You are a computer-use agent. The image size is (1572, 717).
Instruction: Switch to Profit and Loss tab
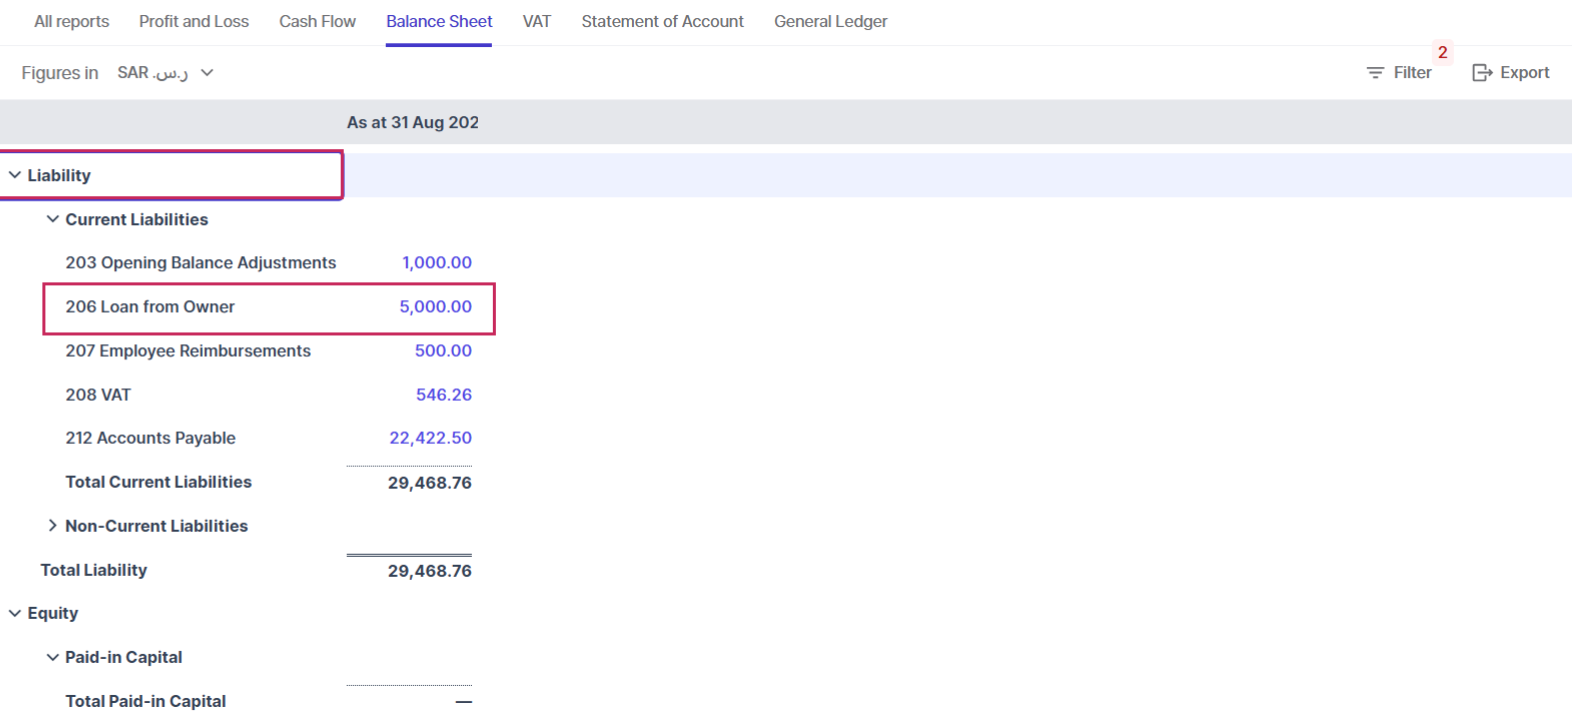point(194,21)
